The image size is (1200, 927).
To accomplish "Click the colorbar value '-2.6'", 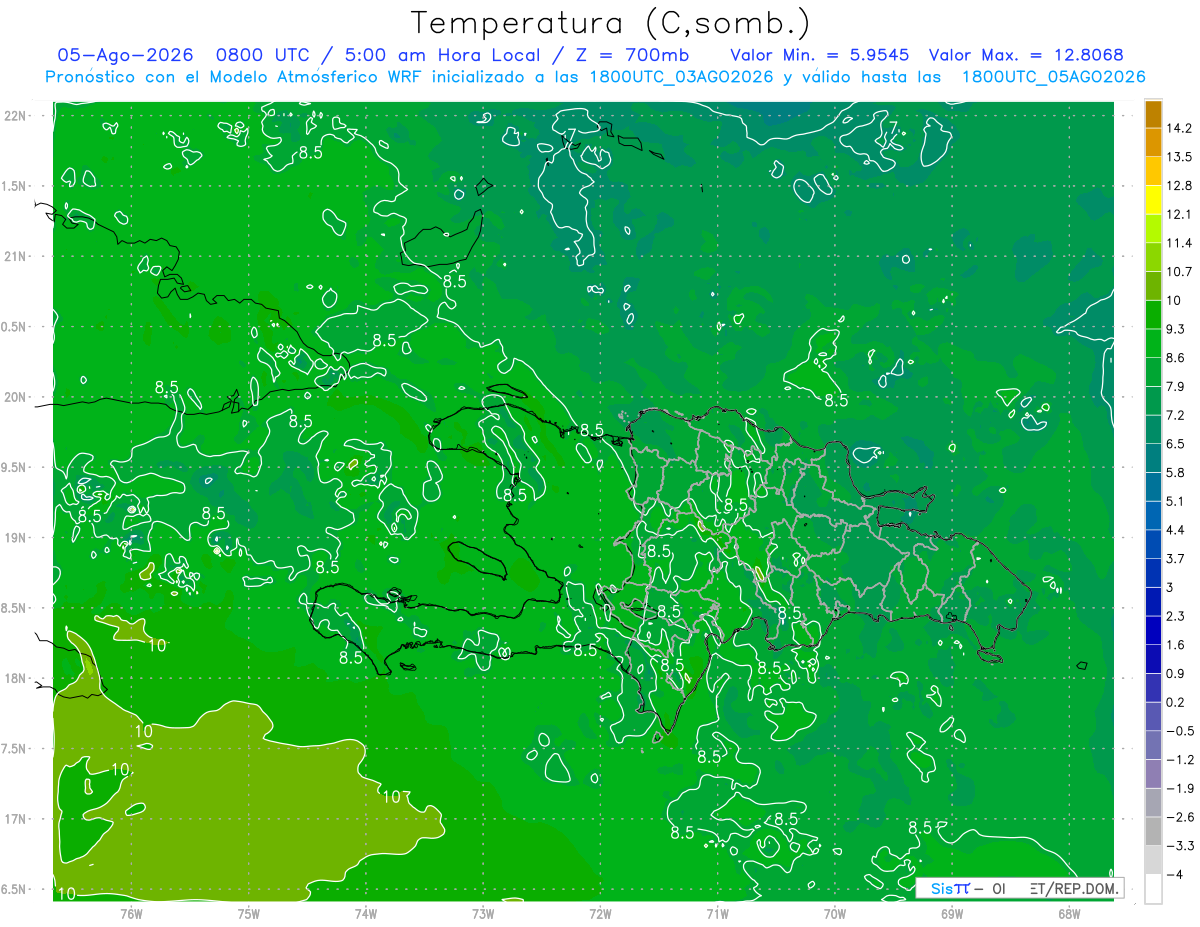I will [1180, 817].
